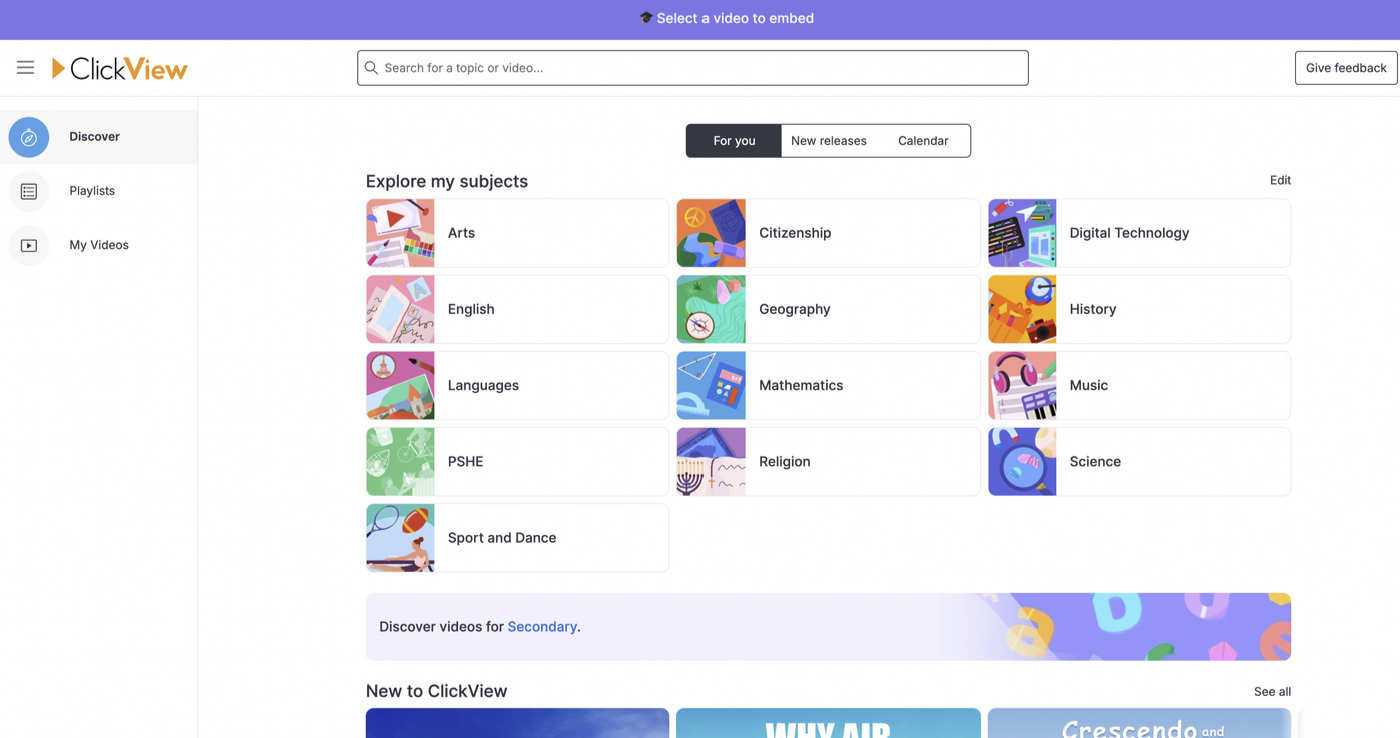Open the Sport and Dance subject
Image resolution: width=1400 pixels, height=738 pixels.
(517, 538)
